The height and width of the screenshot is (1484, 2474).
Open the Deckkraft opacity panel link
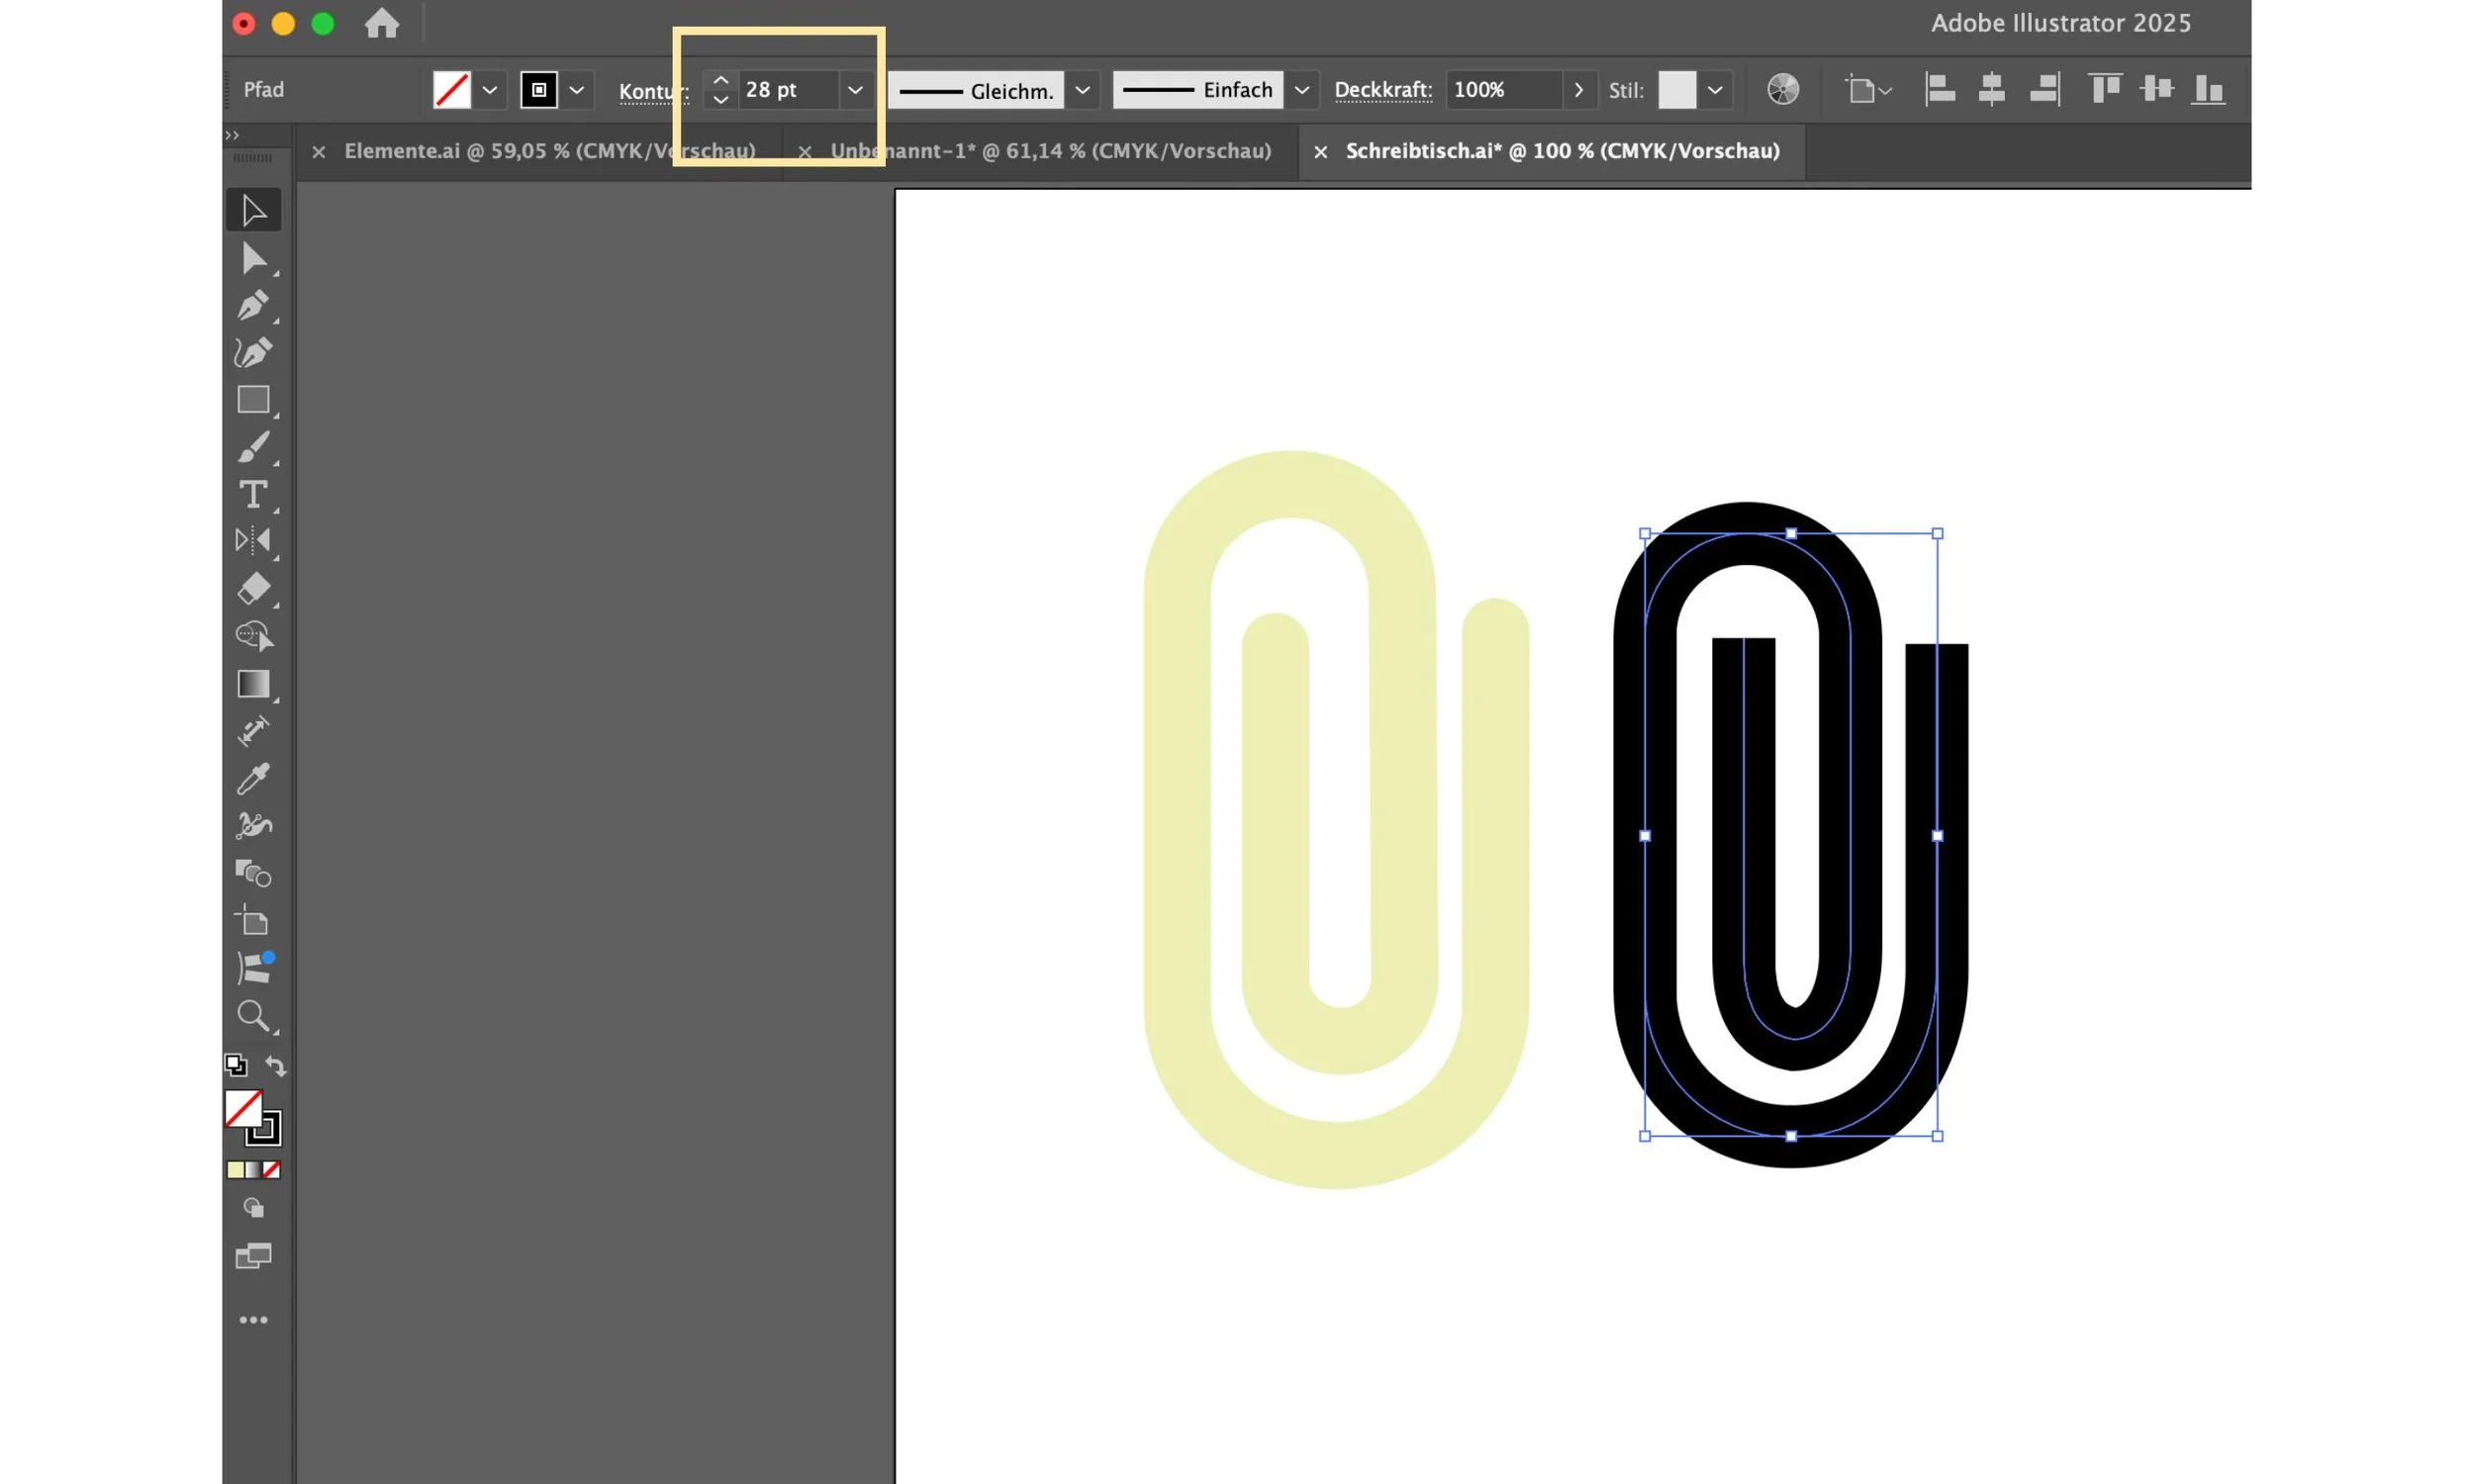[1382, 90]
